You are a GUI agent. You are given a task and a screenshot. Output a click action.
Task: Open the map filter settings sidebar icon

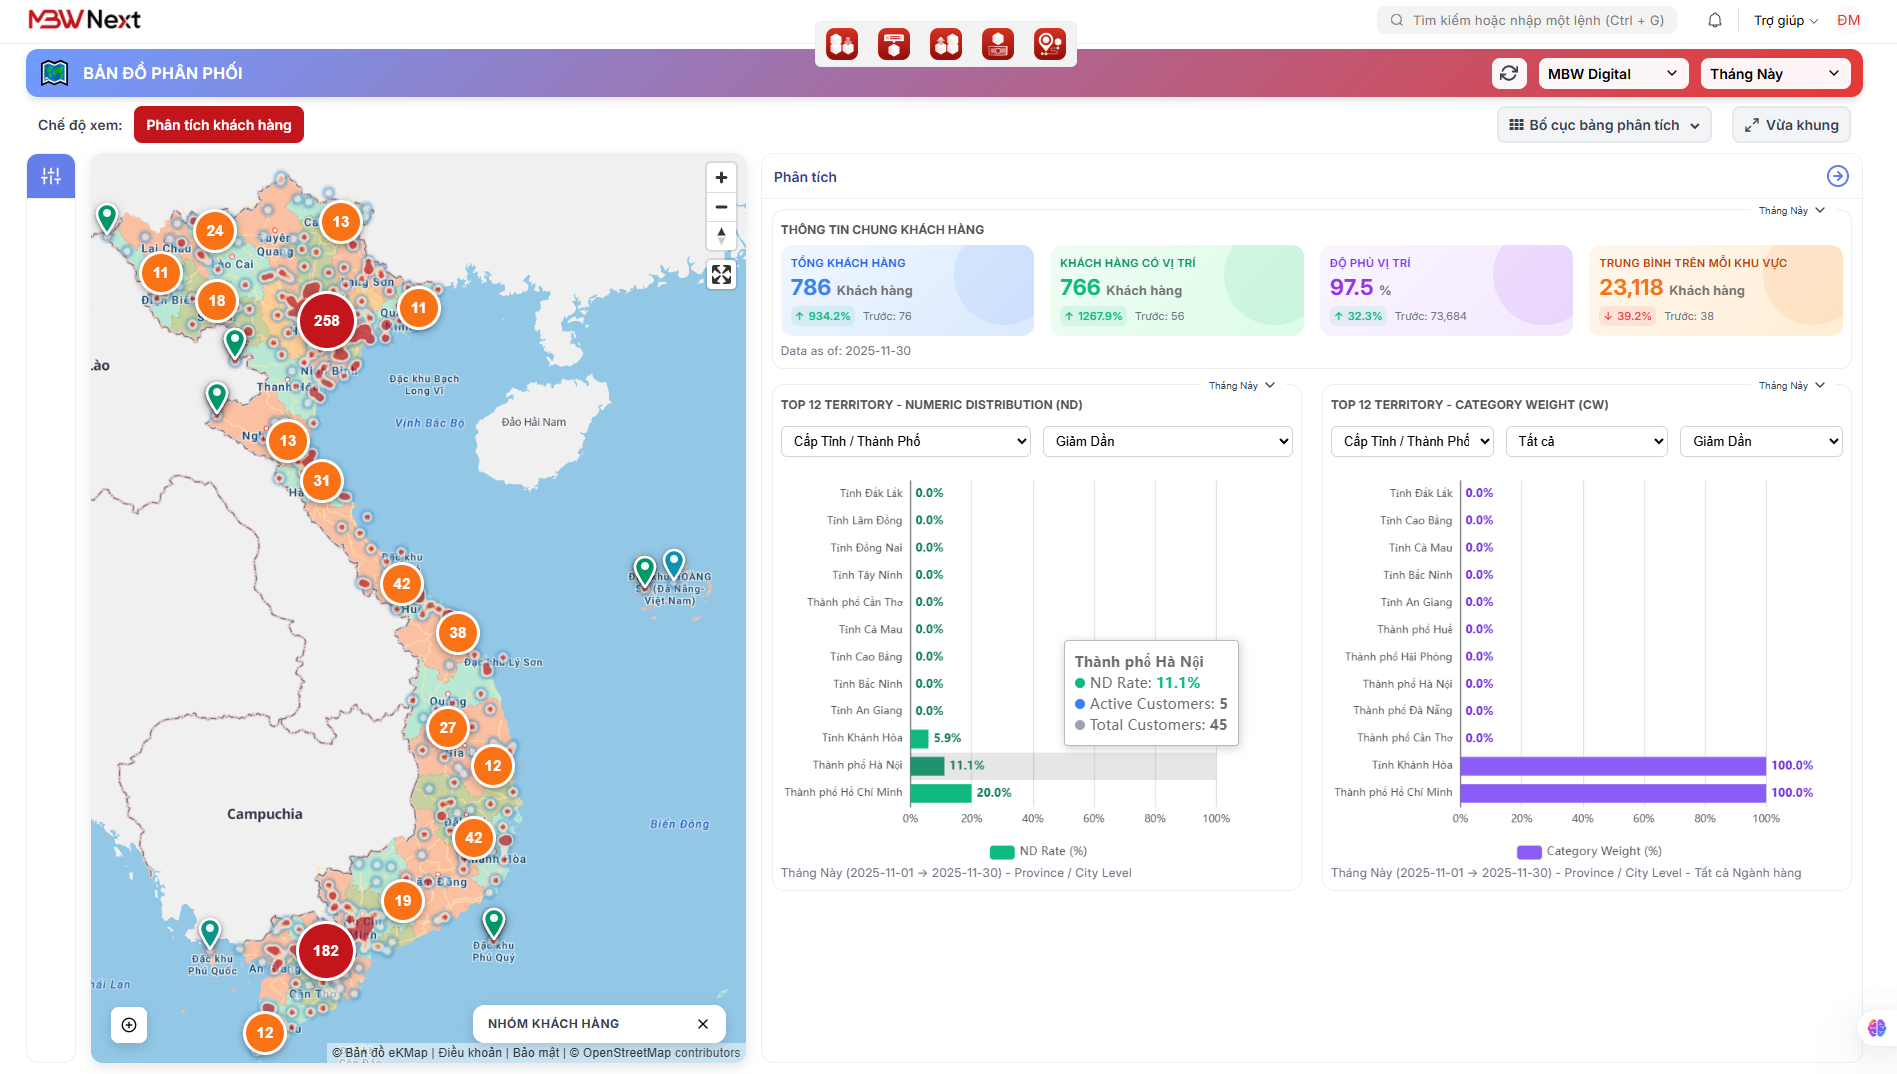coord(51,176)
